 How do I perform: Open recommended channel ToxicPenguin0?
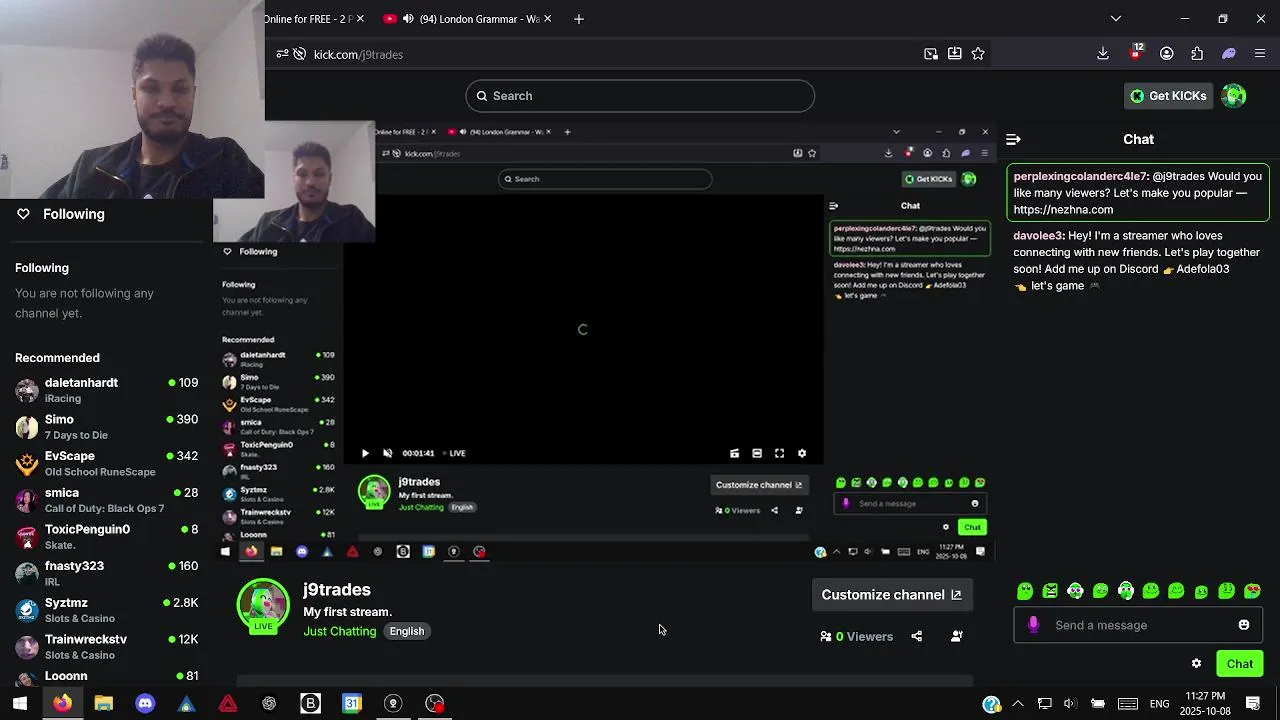106,537
